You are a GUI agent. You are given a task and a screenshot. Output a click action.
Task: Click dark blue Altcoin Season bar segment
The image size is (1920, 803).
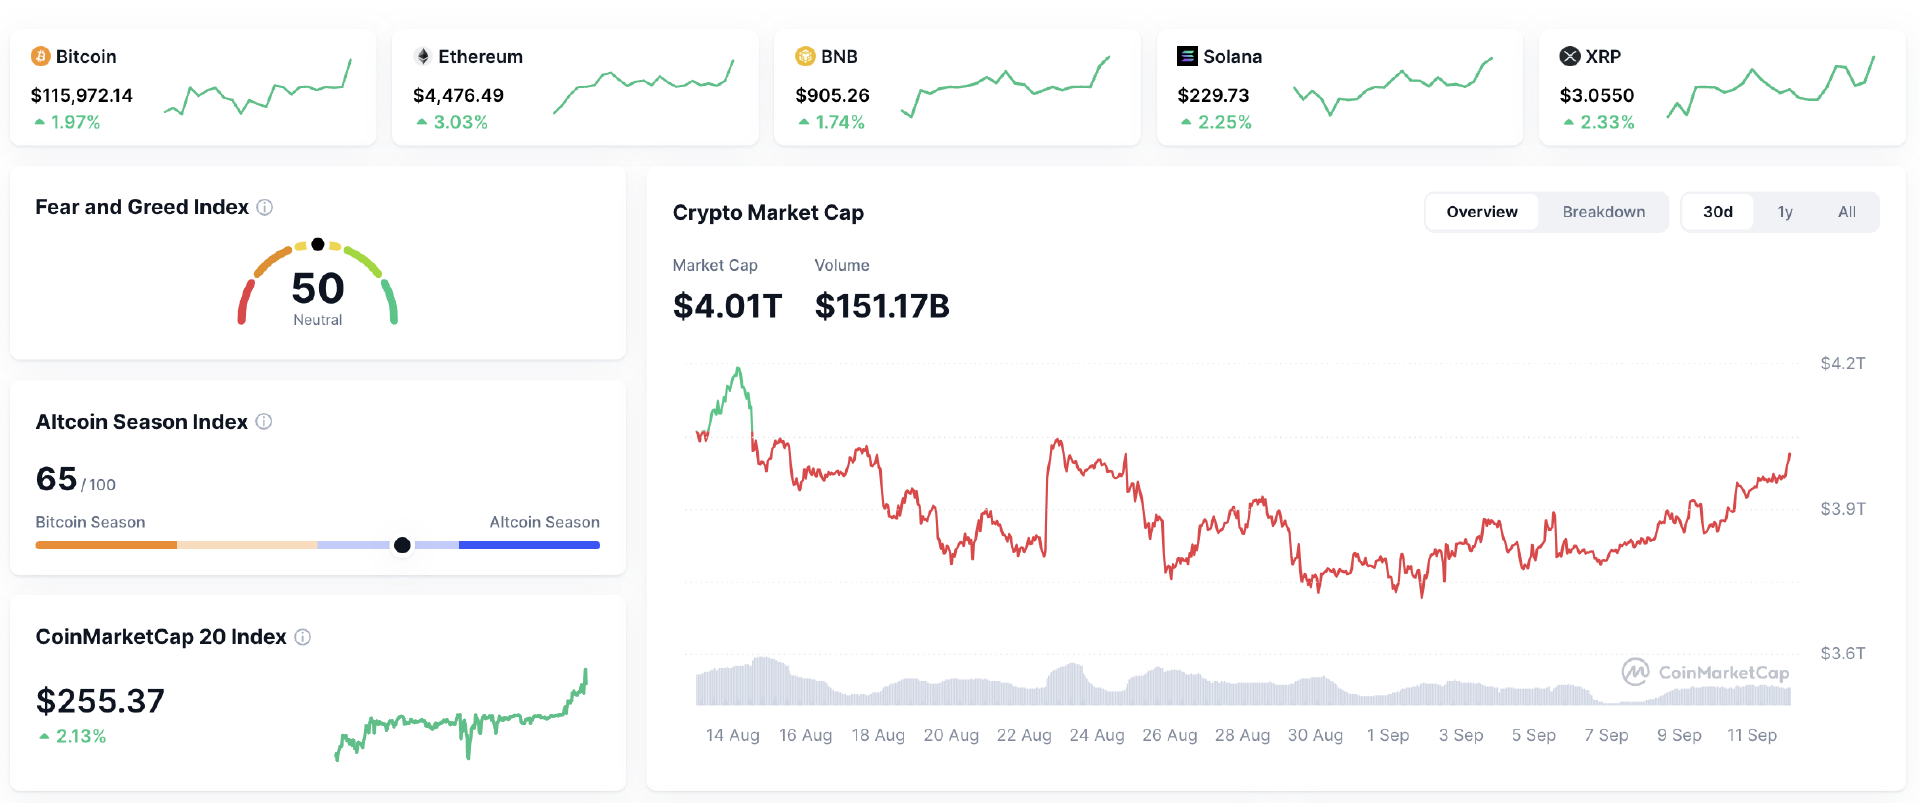[x=529, y=545]
